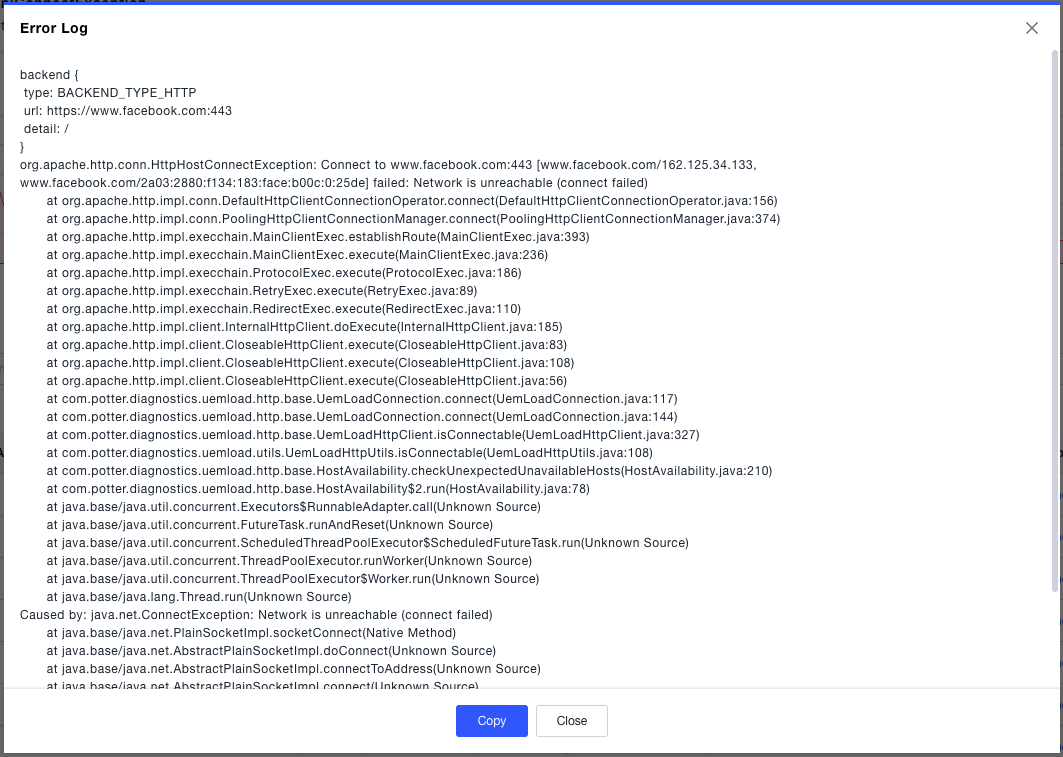Click the url https://www.facebook.com:443 line
This screenshot has height=757, width=1063.
pos(128,111)
